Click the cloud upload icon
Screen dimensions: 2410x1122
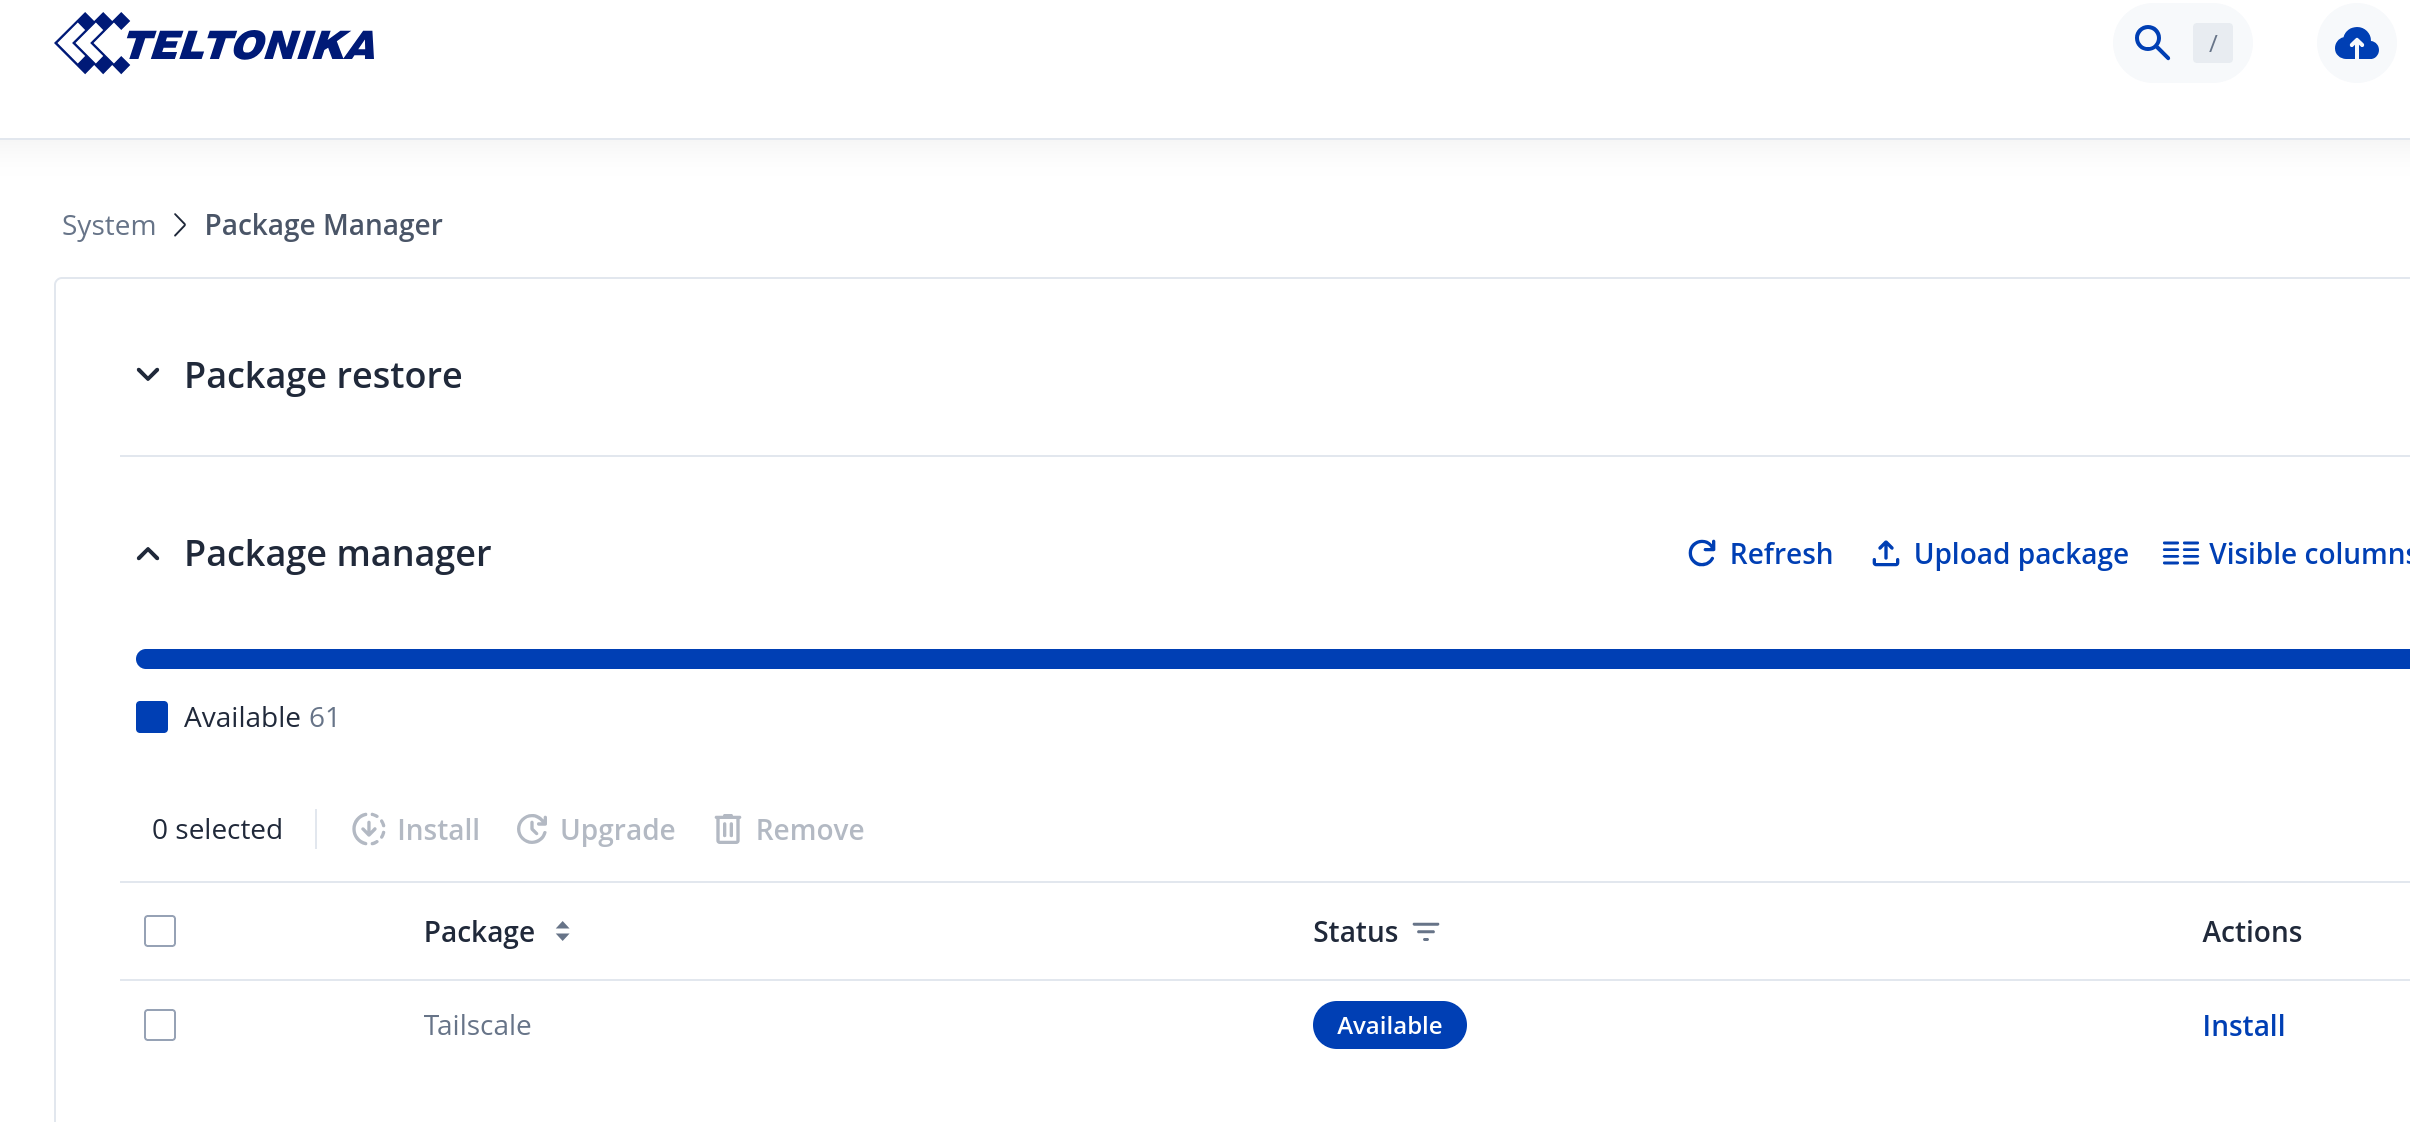pyautogui.click(x=2356, y=44)
